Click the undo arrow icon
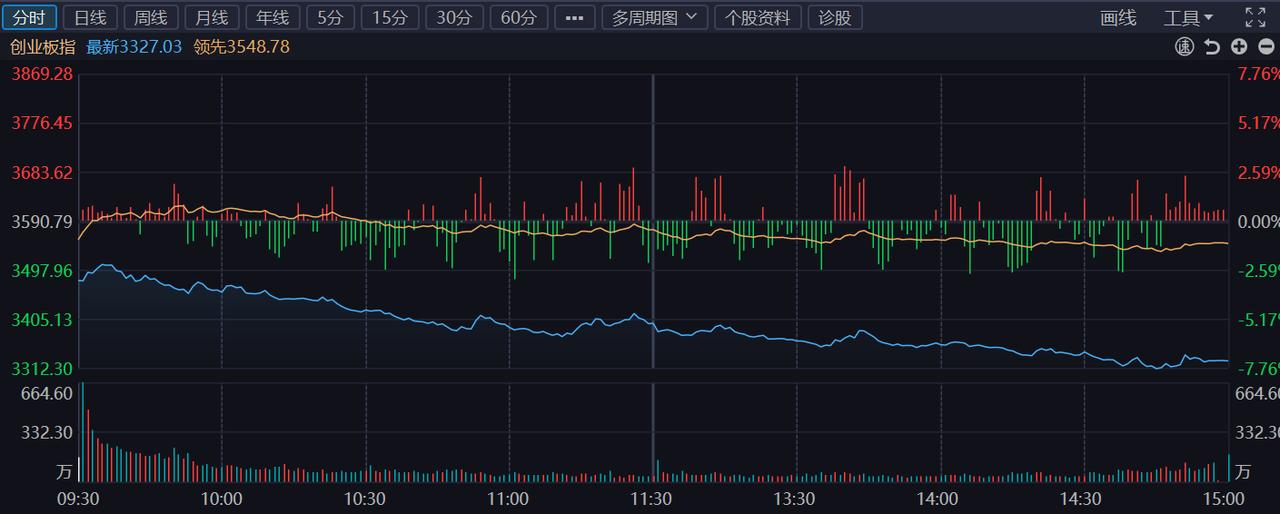Viewport: 1280px width, 514px height. coord(1212,47)
